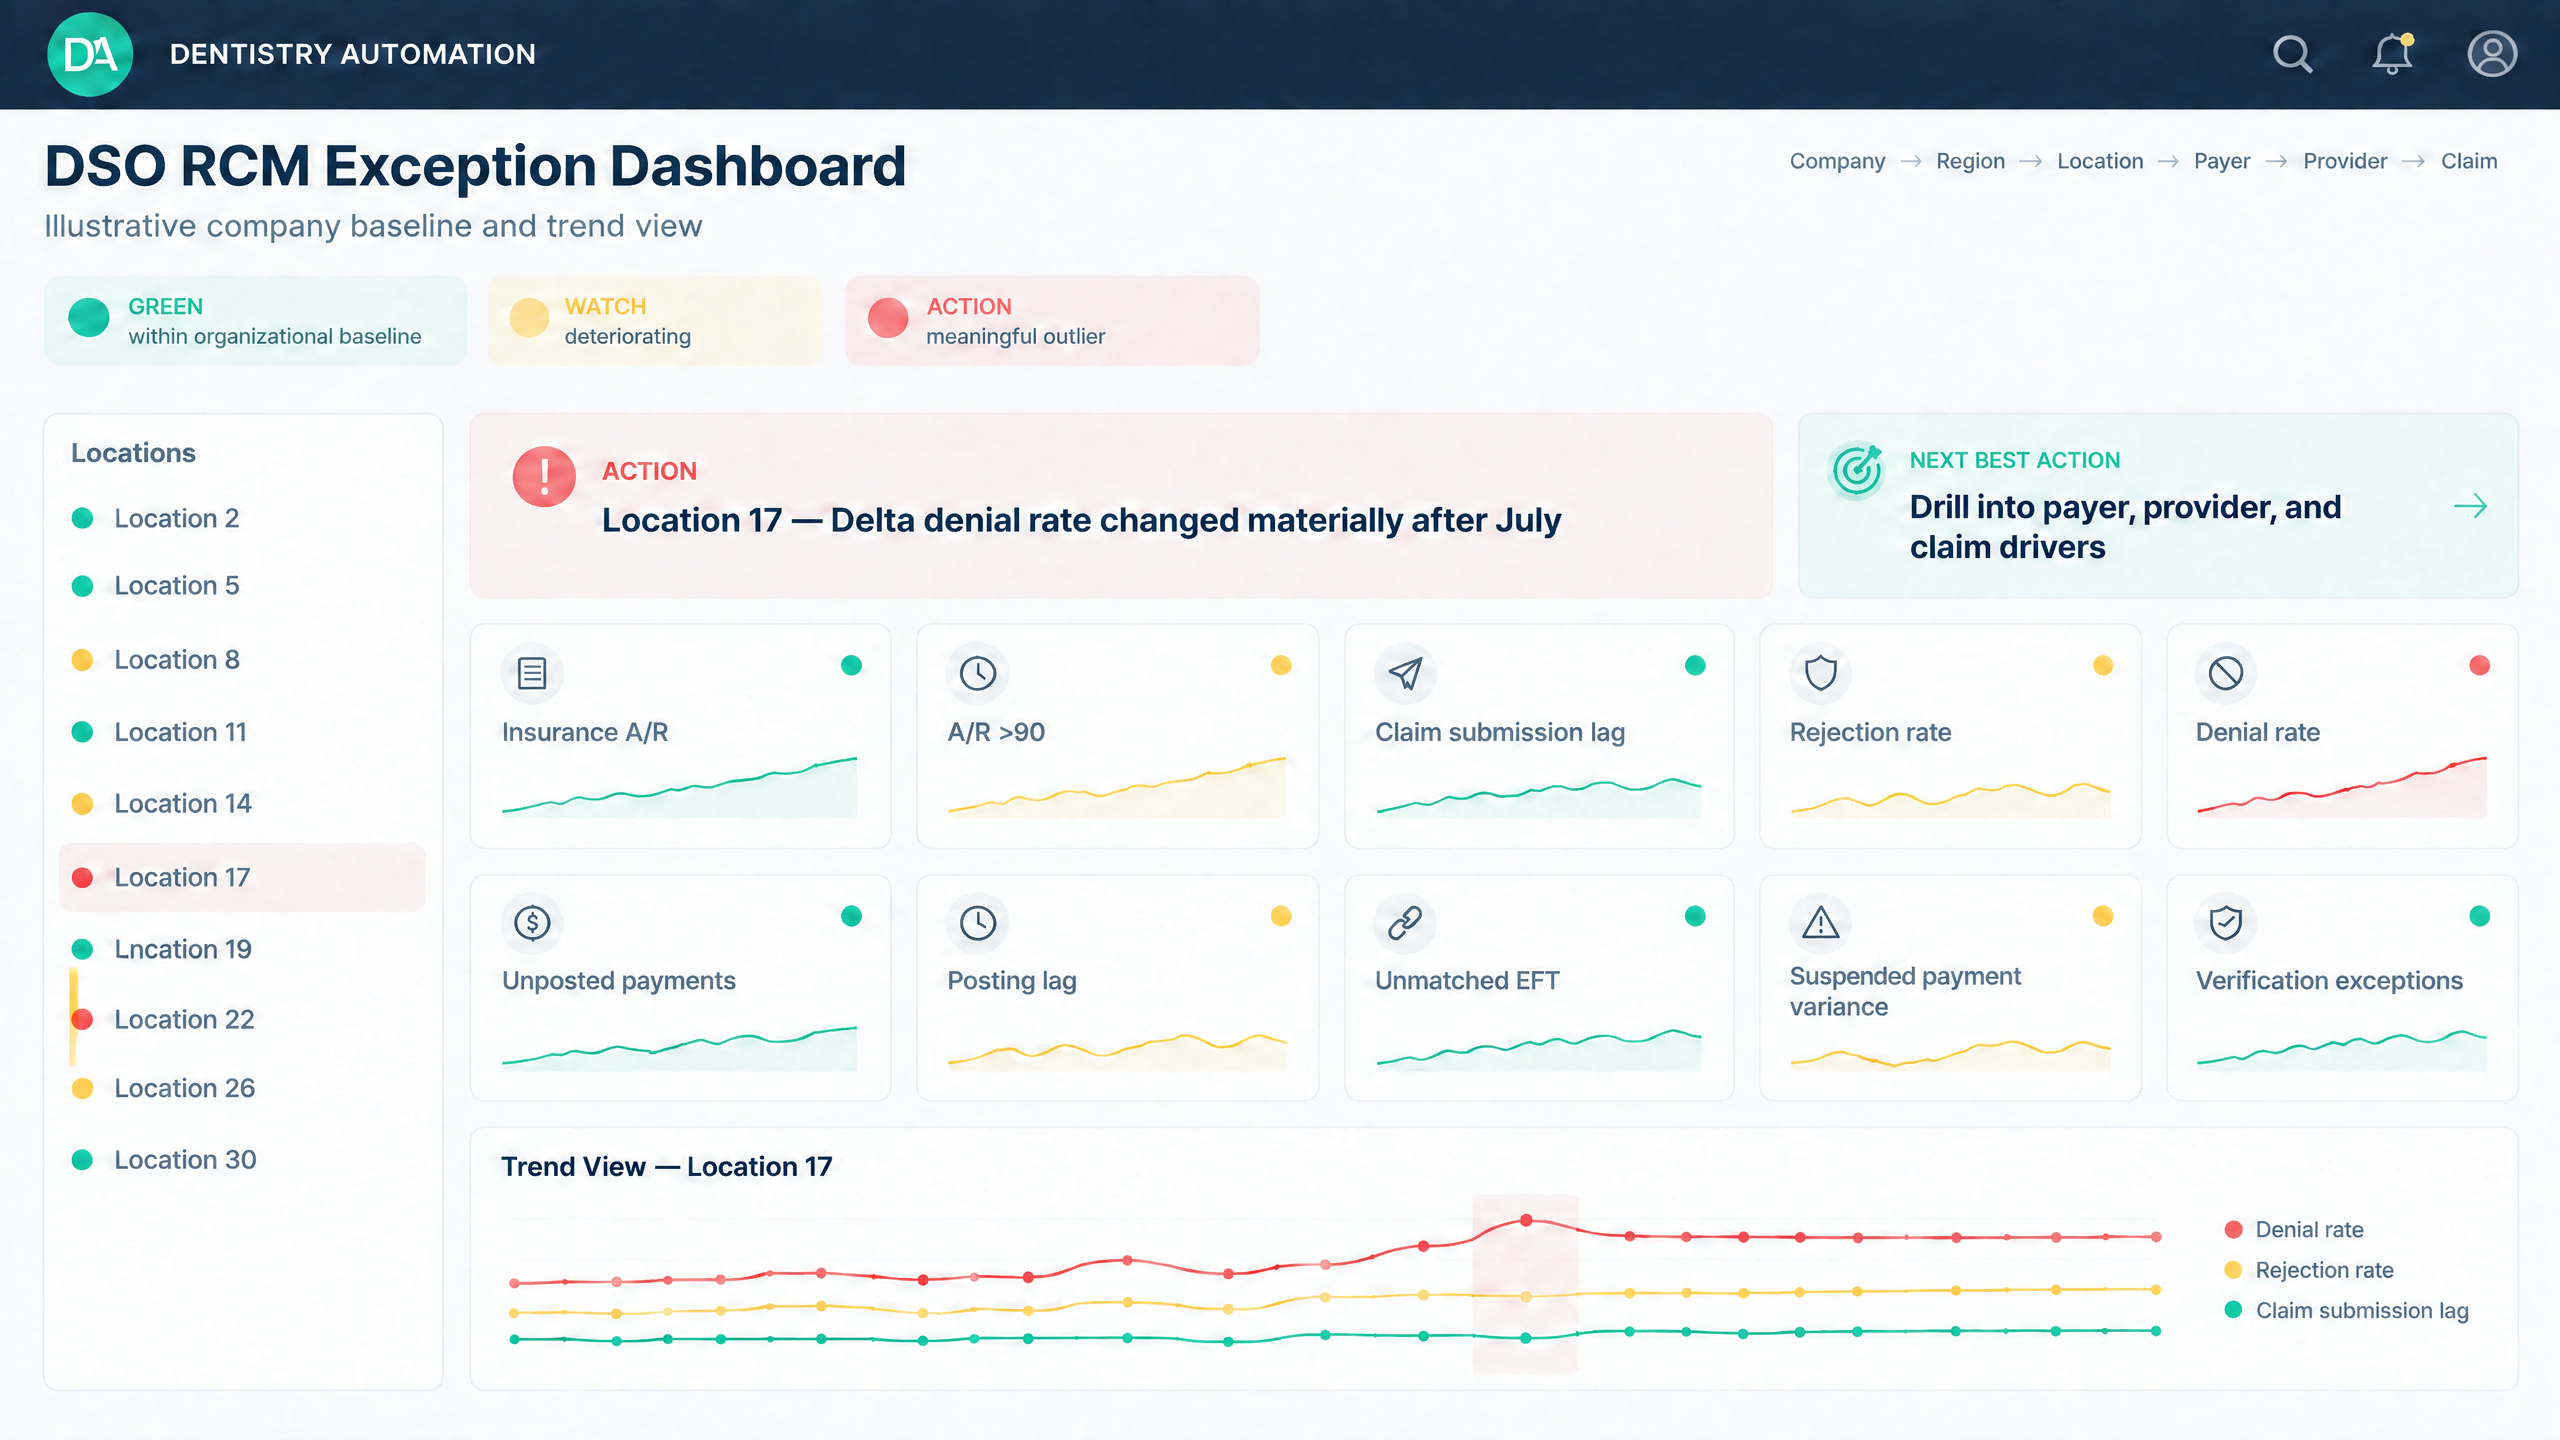Open the search magnifier icon
The width and height of the screenshot is (2560, 1440).
[2292, 54]
